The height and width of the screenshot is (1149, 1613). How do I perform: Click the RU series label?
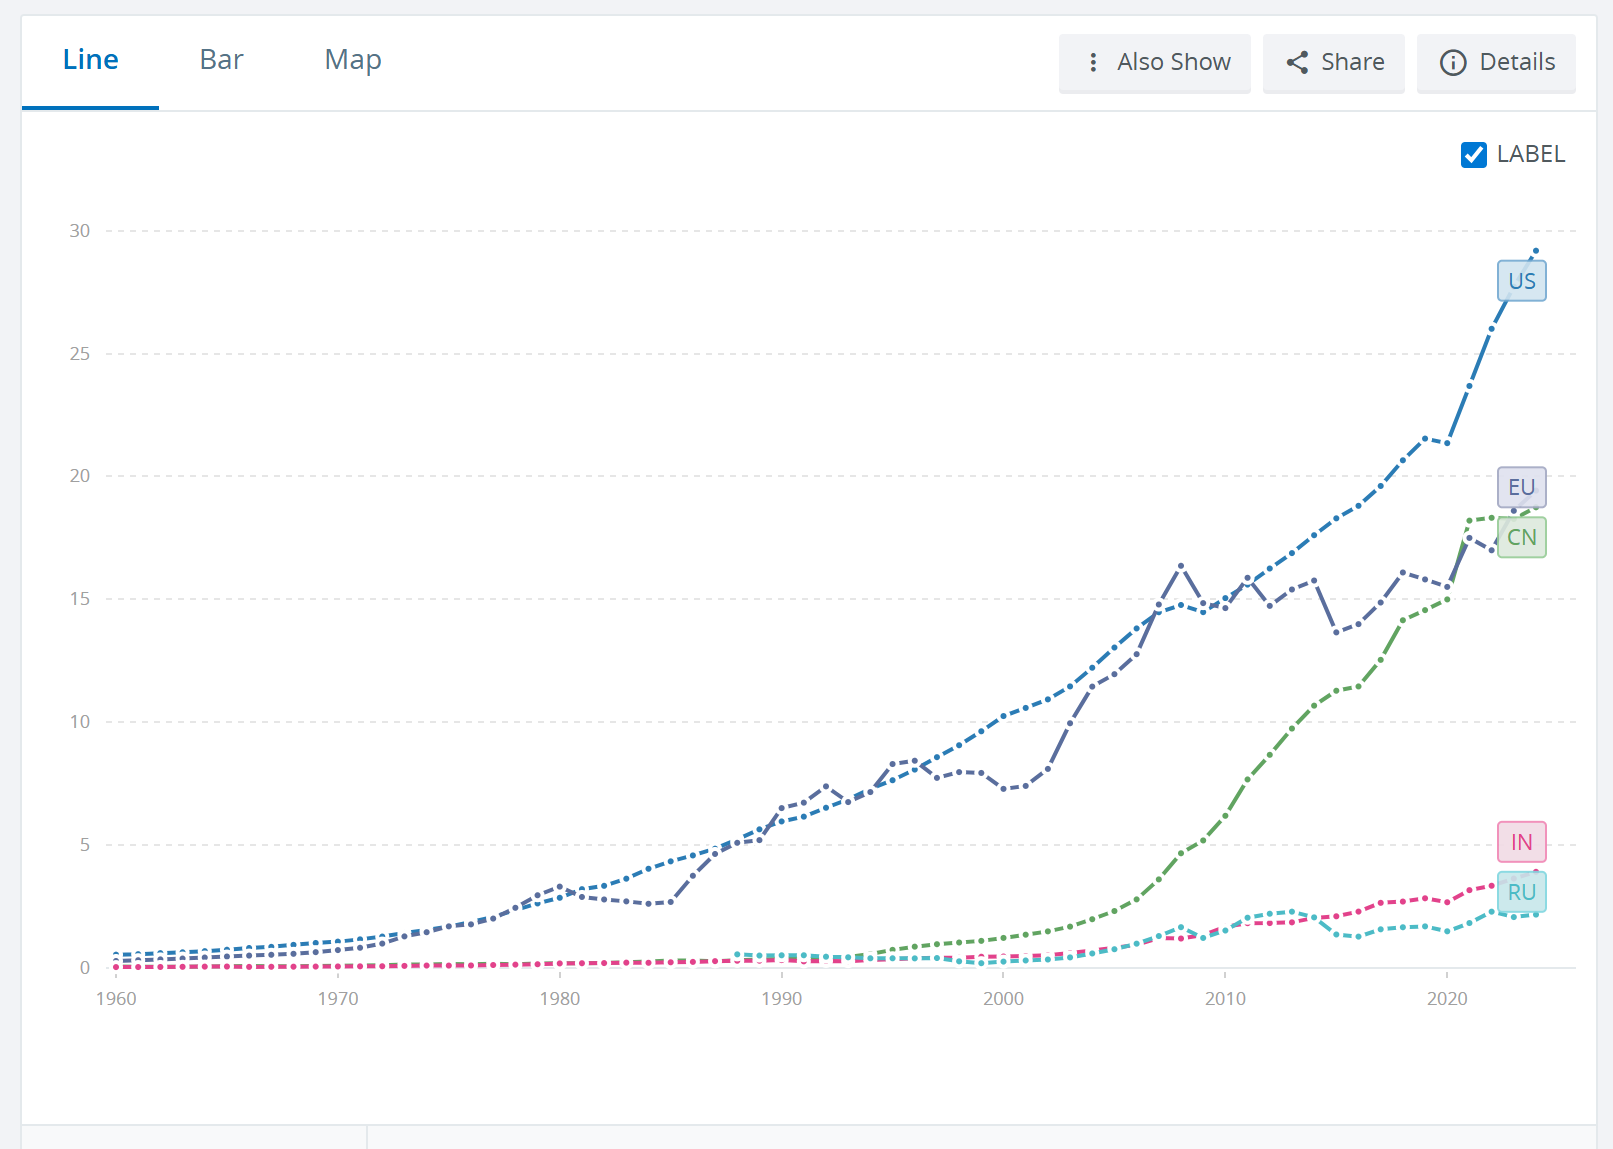coord(1521,892)
